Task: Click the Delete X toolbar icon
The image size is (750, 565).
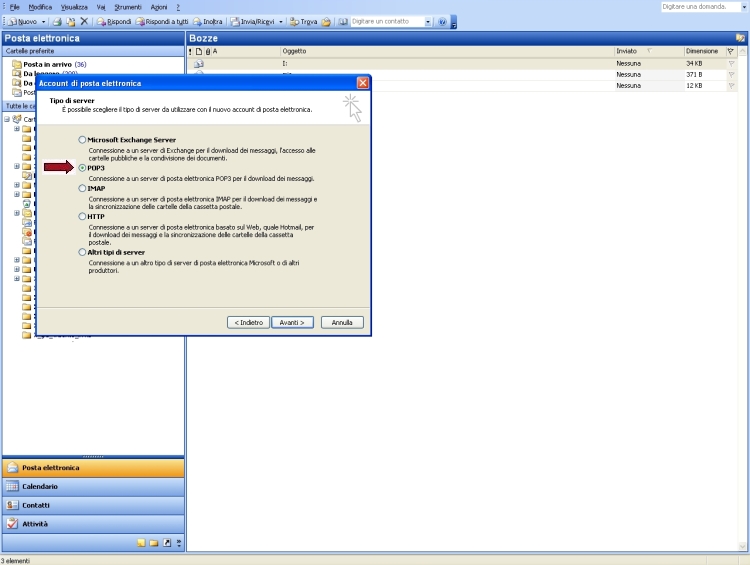Action: click(84, 22)
